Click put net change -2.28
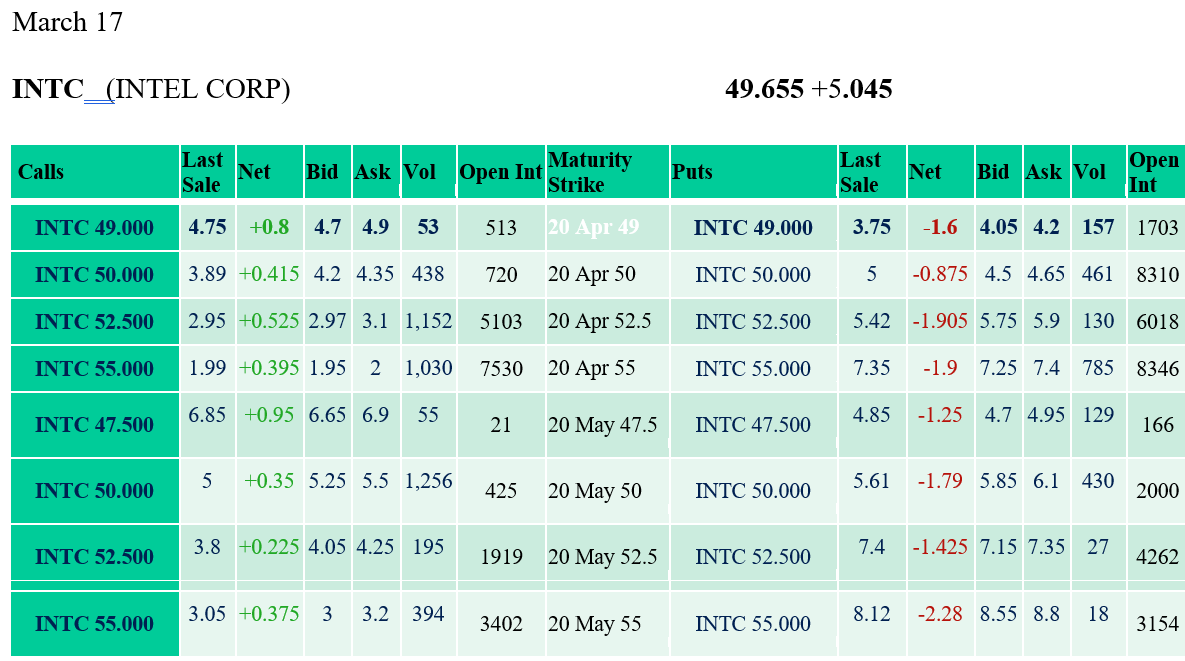This screenshot has width=1185, height=661. tap(940, 613)
